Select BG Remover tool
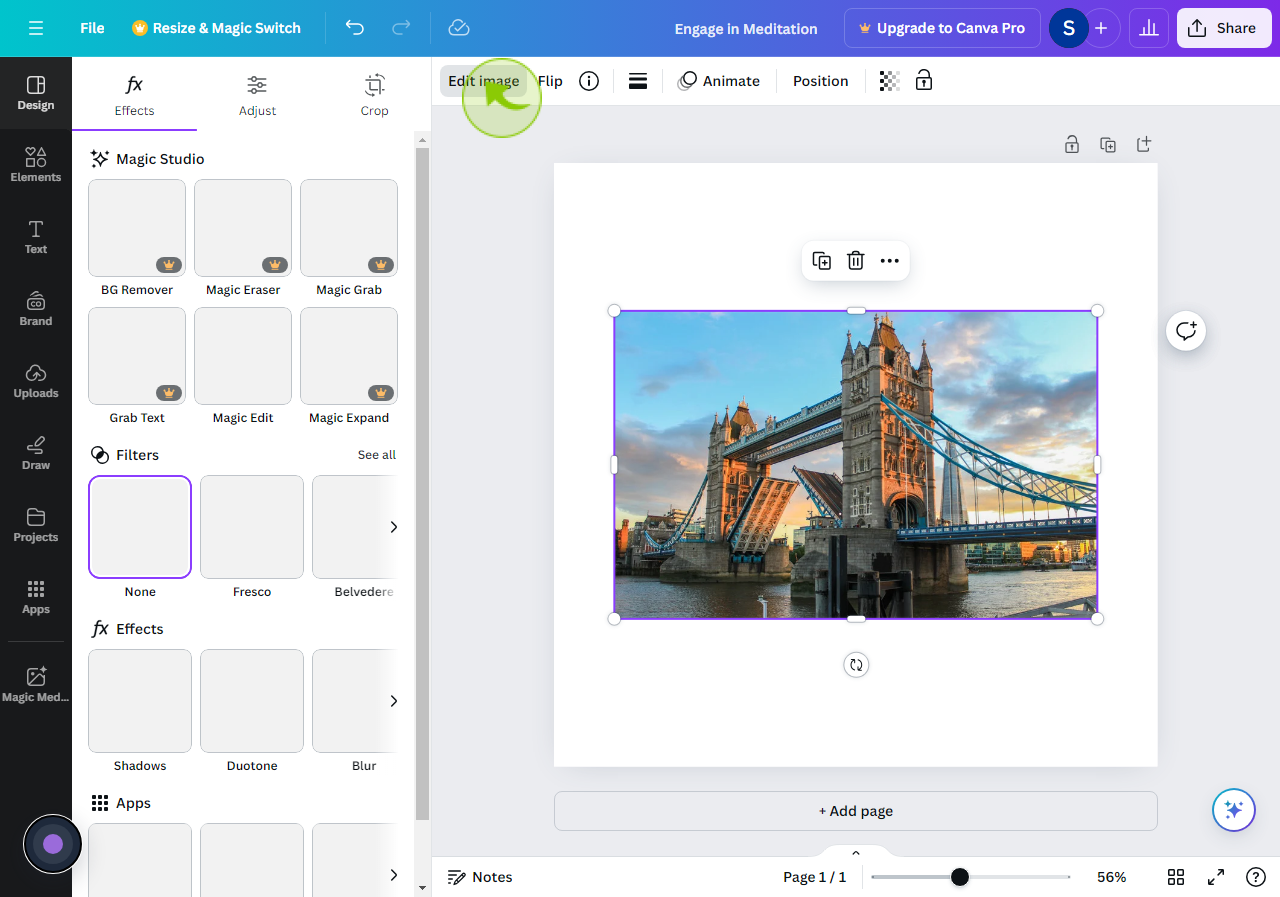The height and width of the screenshot is (897, 1280). 137,228
